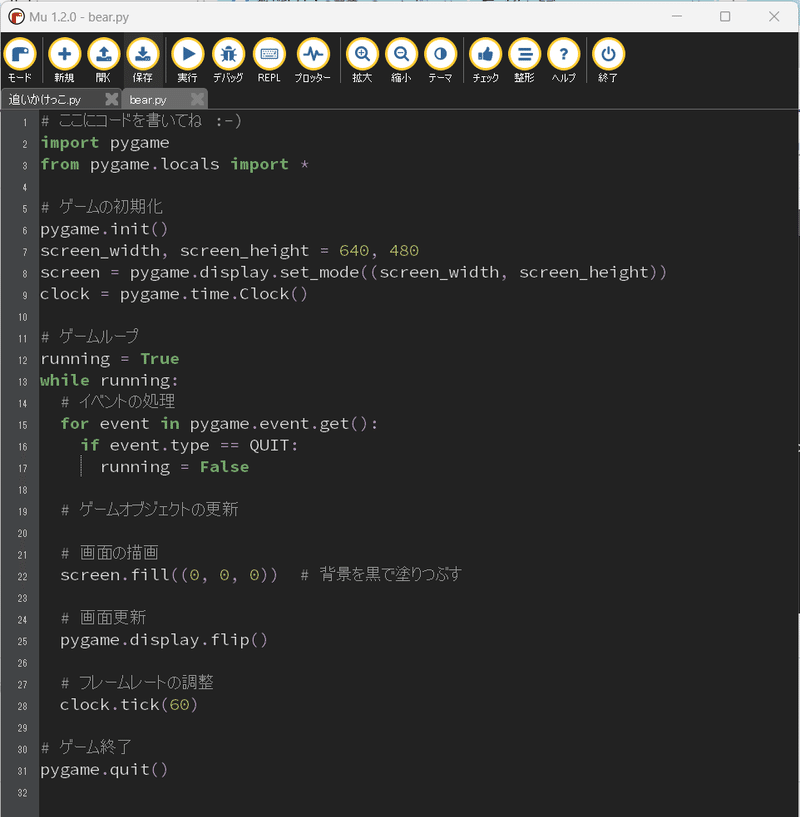Select the bear.py tab
The width and height of the screenshot is (800, 817).
click(148, 99)
